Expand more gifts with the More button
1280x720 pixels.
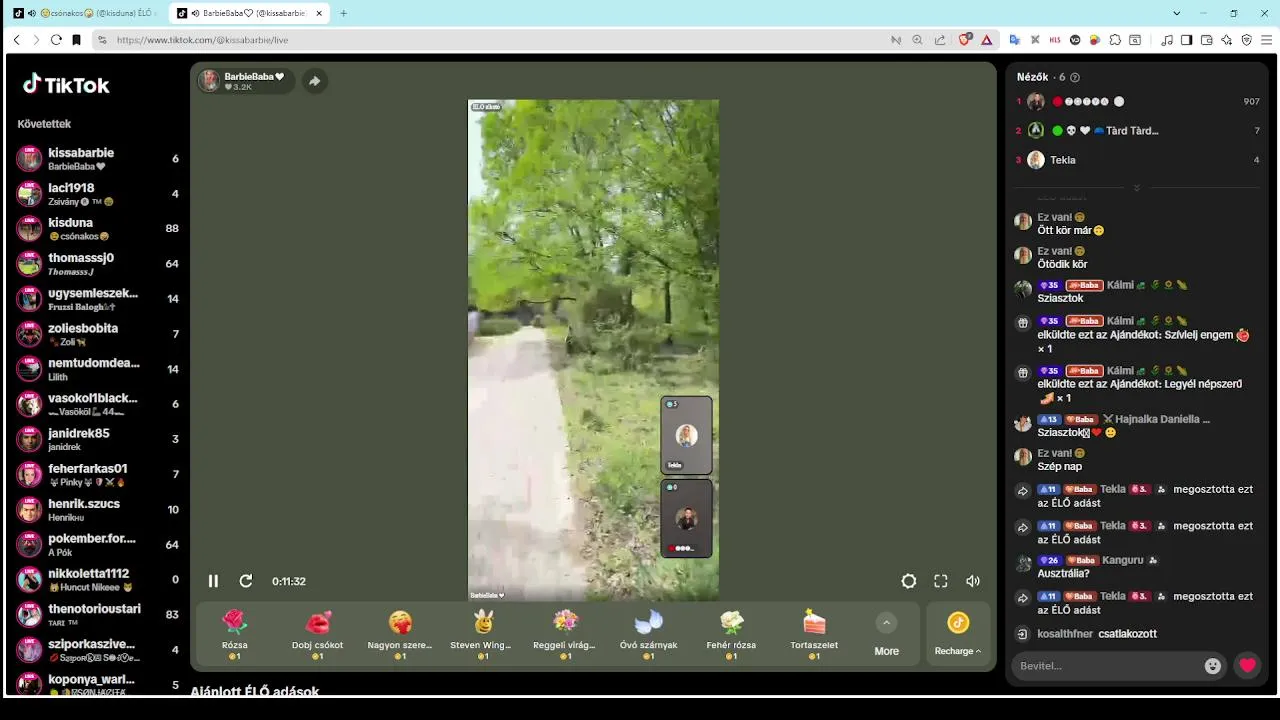(886, 635)
